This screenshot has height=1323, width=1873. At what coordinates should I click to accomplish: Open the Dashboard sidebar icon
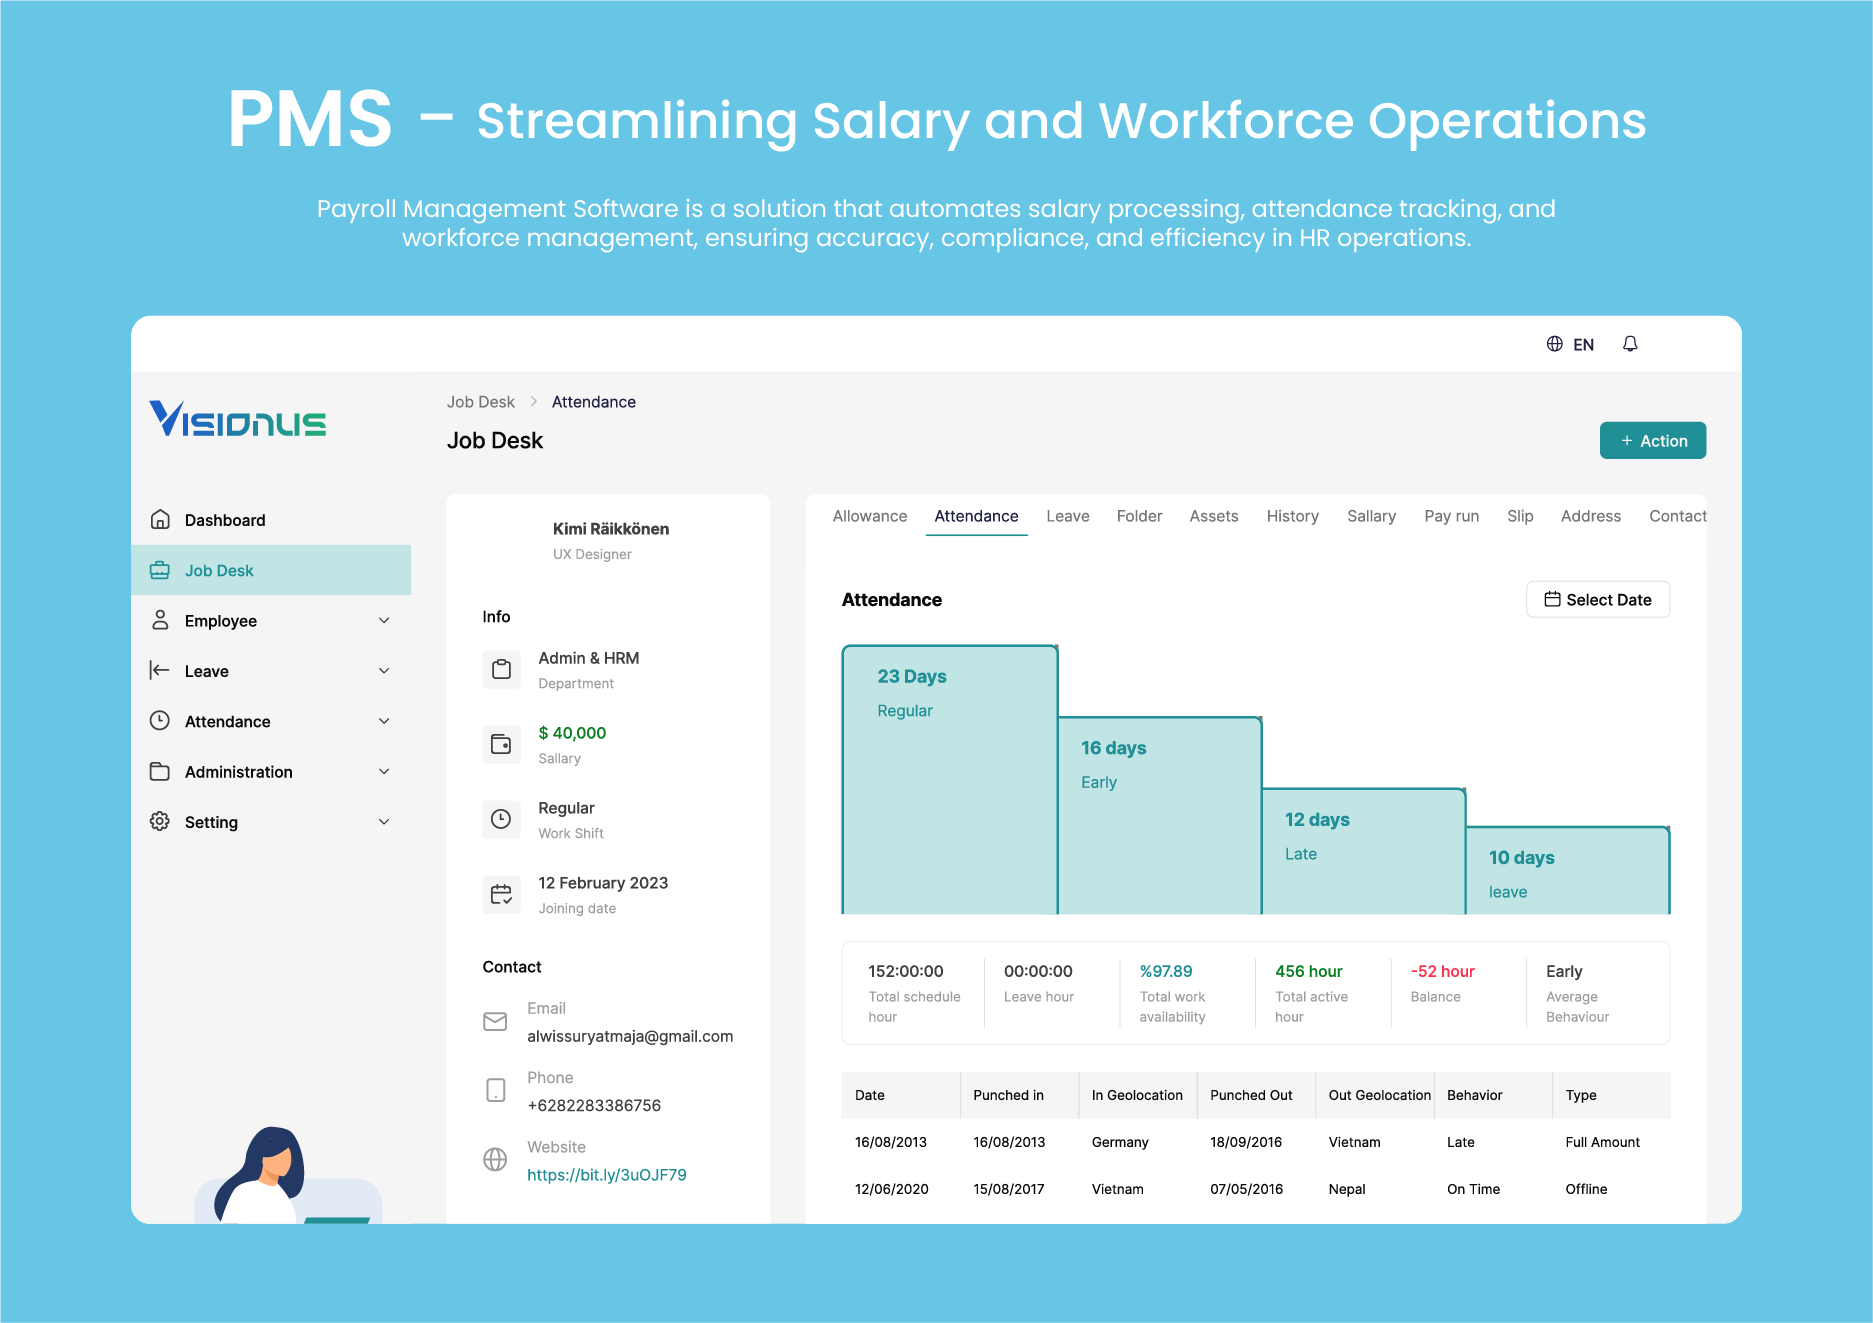click(160, 519)
